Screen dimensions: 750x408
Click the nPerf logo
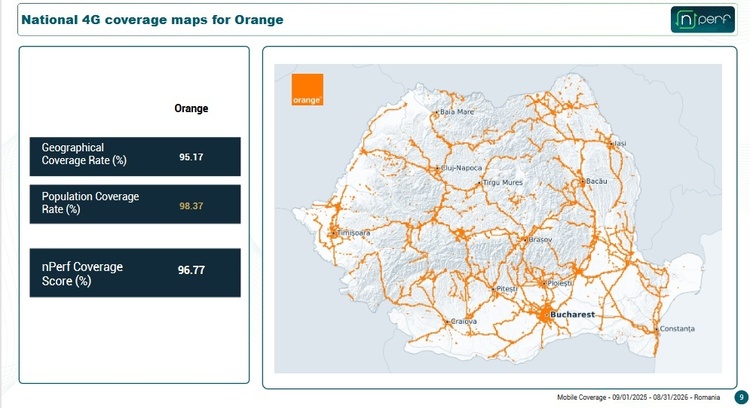tap(703, 20)
